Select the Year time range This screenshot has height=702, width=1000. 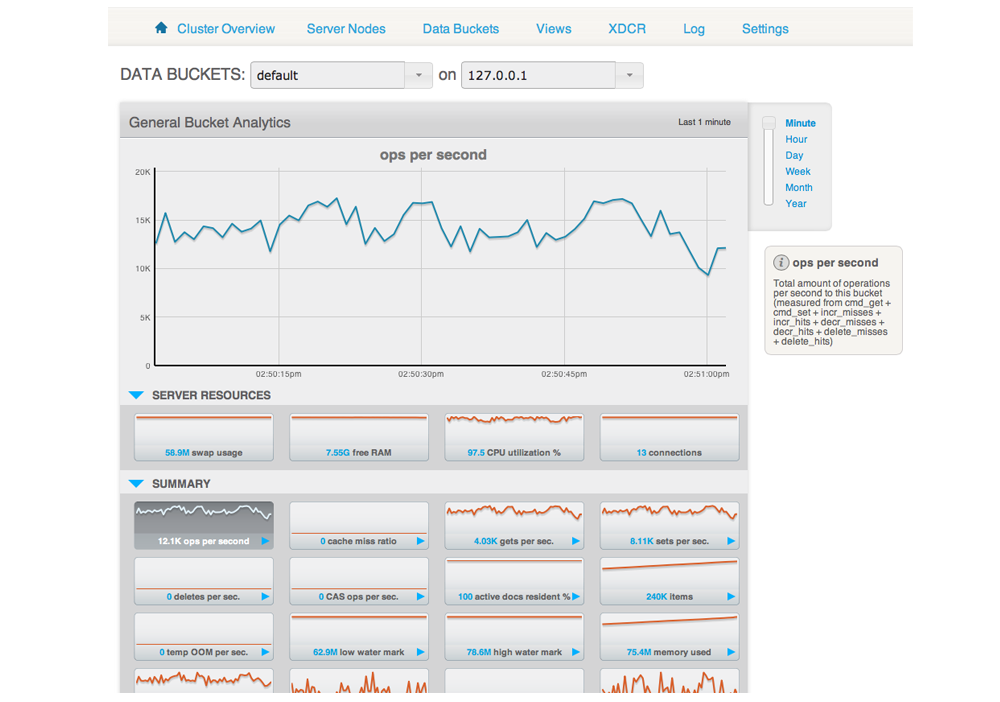click(x=795, y=203)
